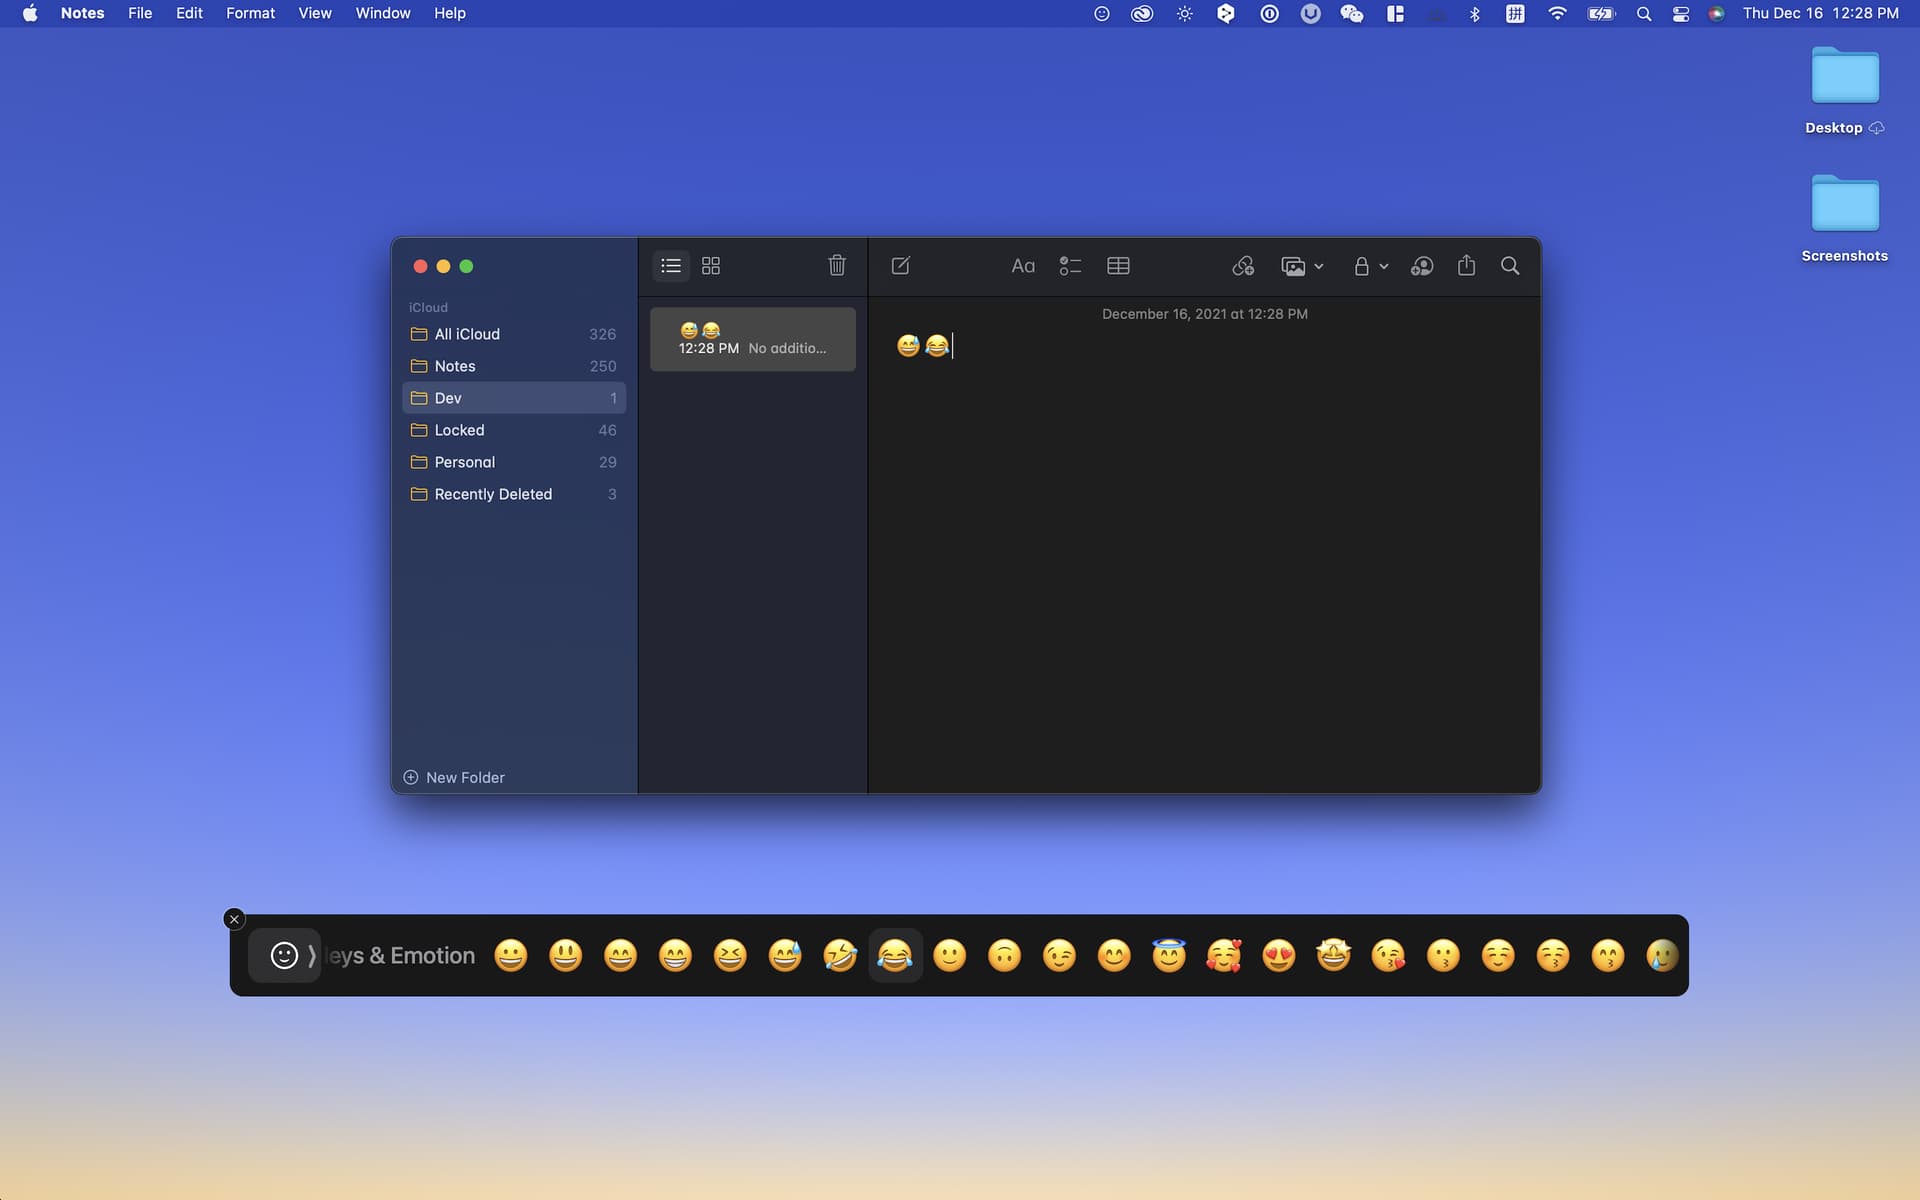Switch to gallery view
1920x1200 pixels.
(711, 266)
